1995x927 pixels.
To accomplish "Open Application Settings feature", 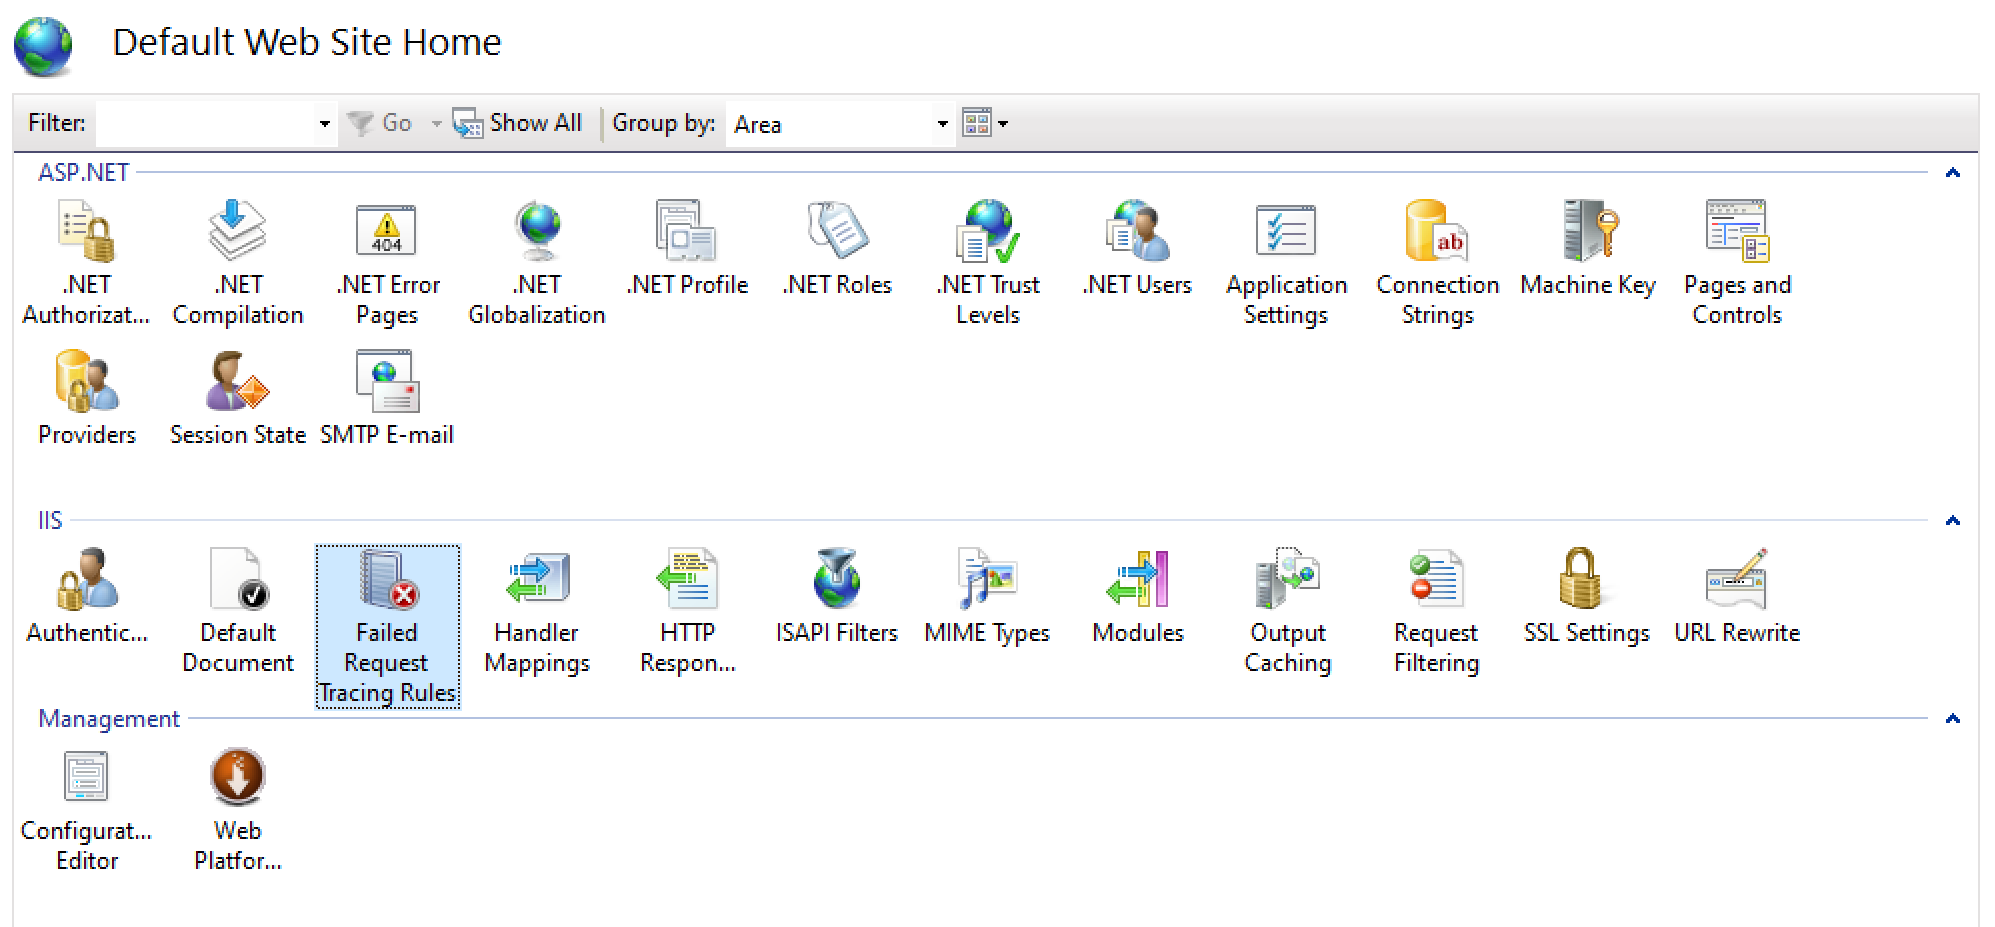I will pos(1286,263).
